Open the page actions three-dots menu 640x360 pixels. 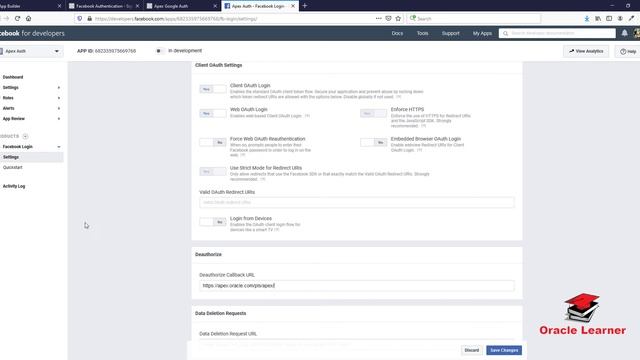(x=378, y=19)
